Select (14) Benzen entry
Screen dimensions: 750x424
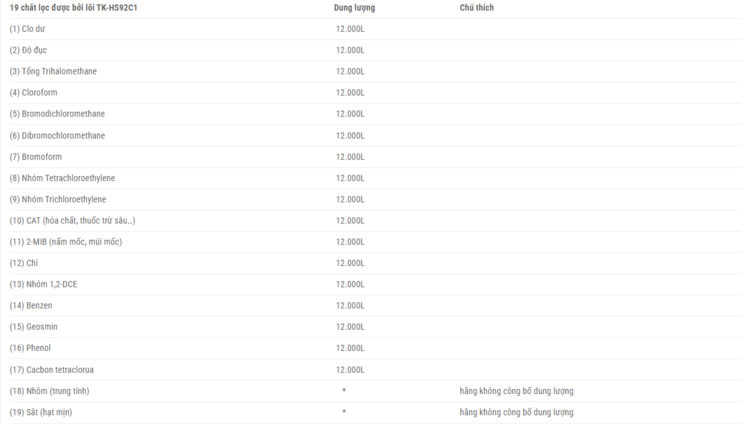coord(31,305)
